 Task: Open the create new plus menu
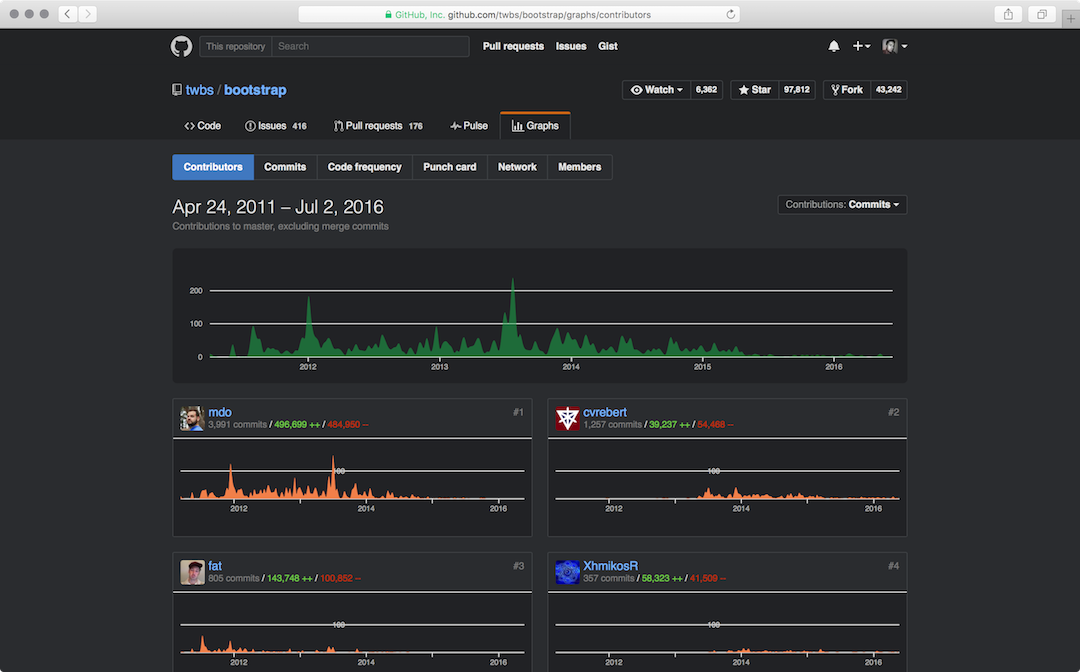[x=861, y=46]
